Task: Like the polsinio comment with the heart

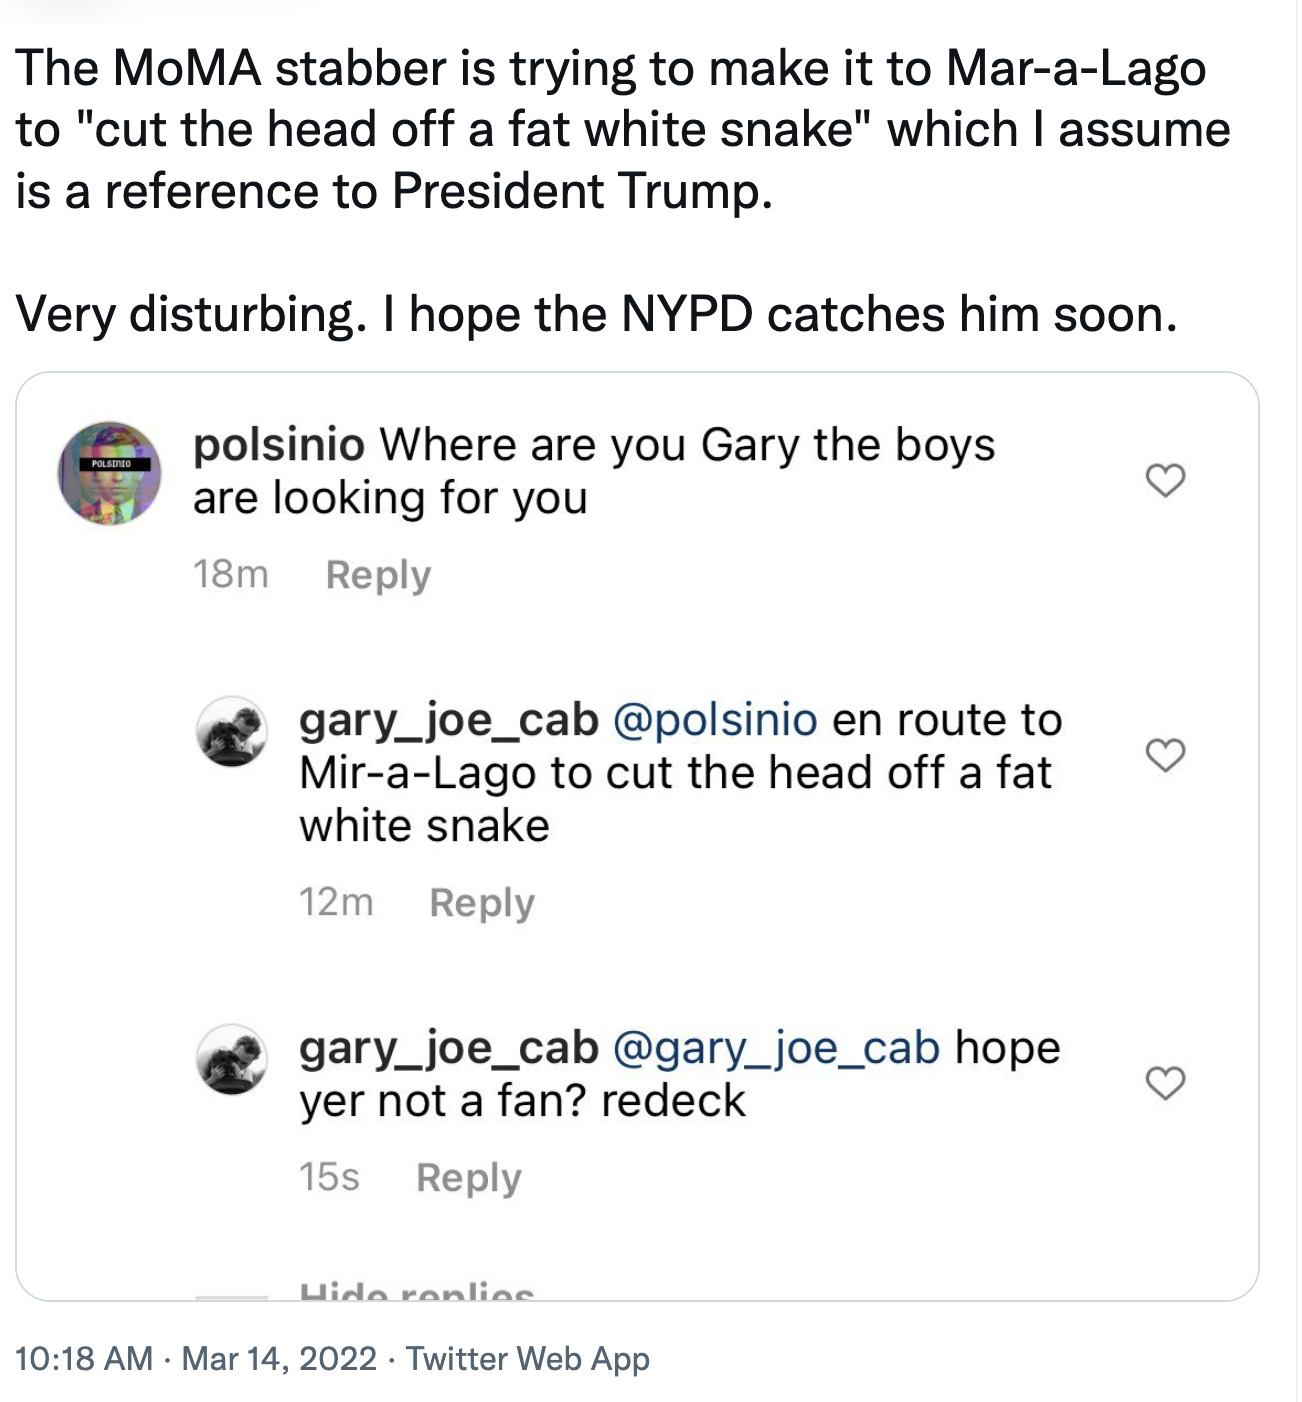Action: (1165, 480)
